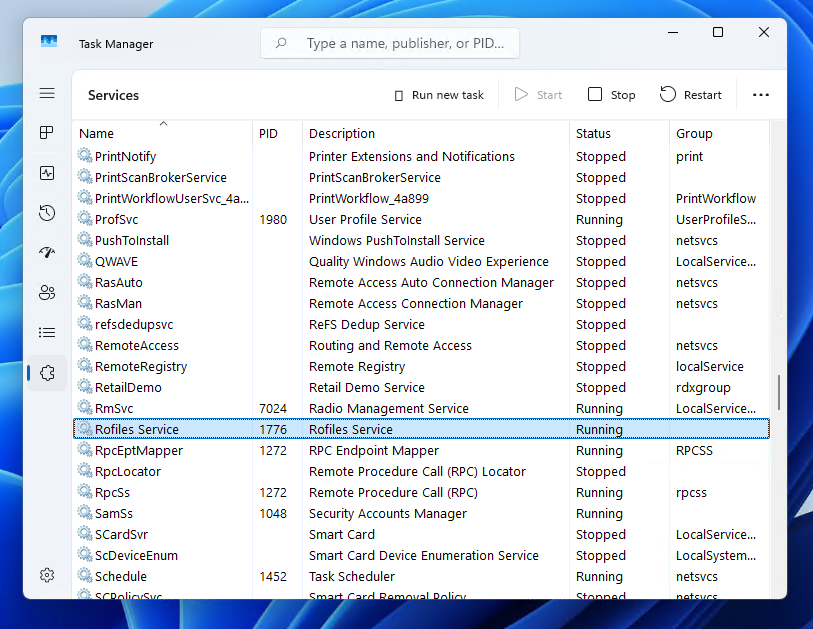Click the gear icon next to QWAVE

[x=85, y=260]
